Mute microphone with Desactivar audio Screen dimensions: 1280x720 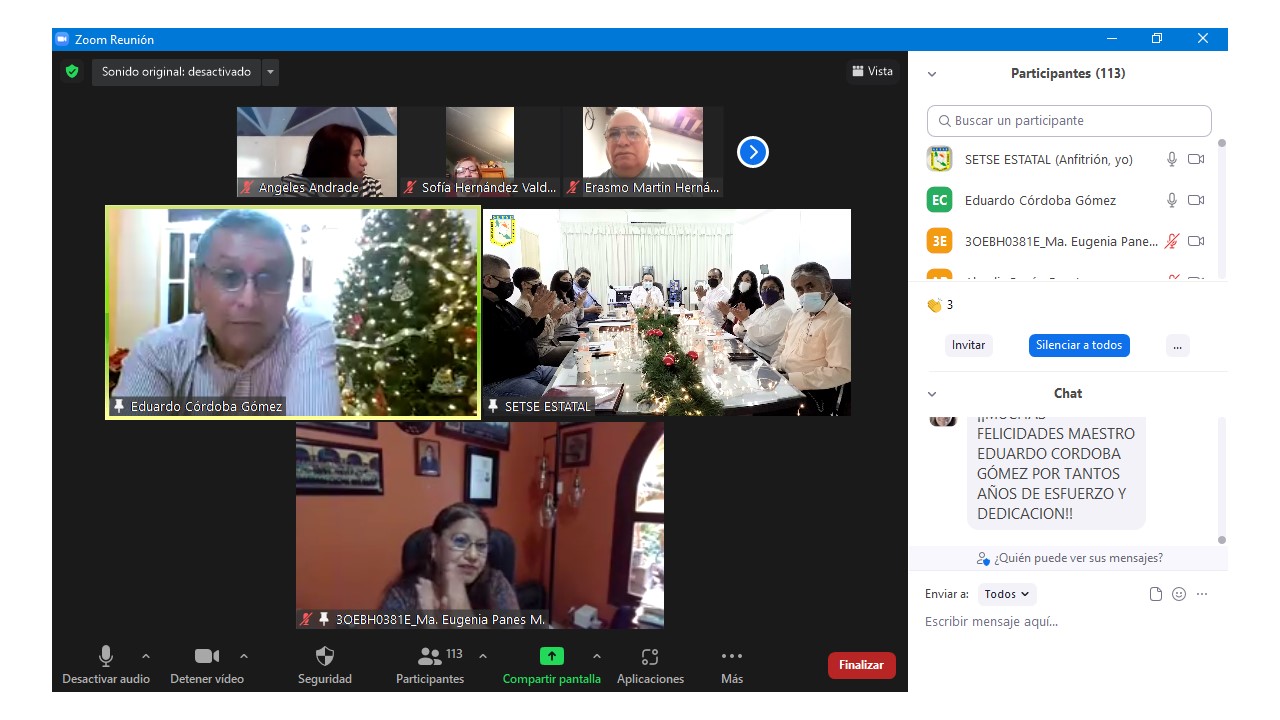(x=106, y=657)
